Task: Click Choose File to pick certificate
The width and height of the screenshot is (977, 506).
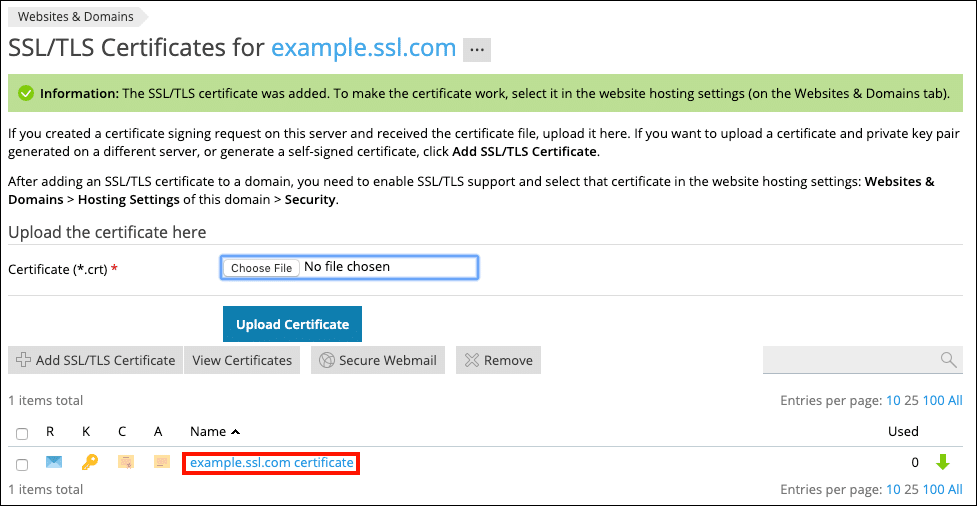Action: coord(261,268)
